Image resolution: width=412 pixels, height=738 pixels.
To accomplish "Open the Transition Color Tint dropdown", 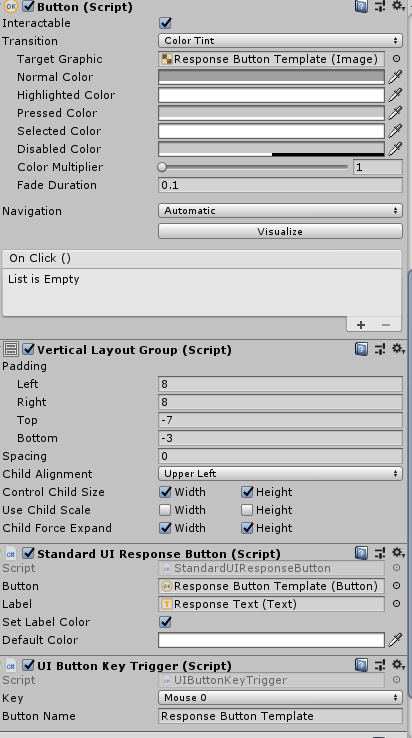I will click(x=280, y=40).
